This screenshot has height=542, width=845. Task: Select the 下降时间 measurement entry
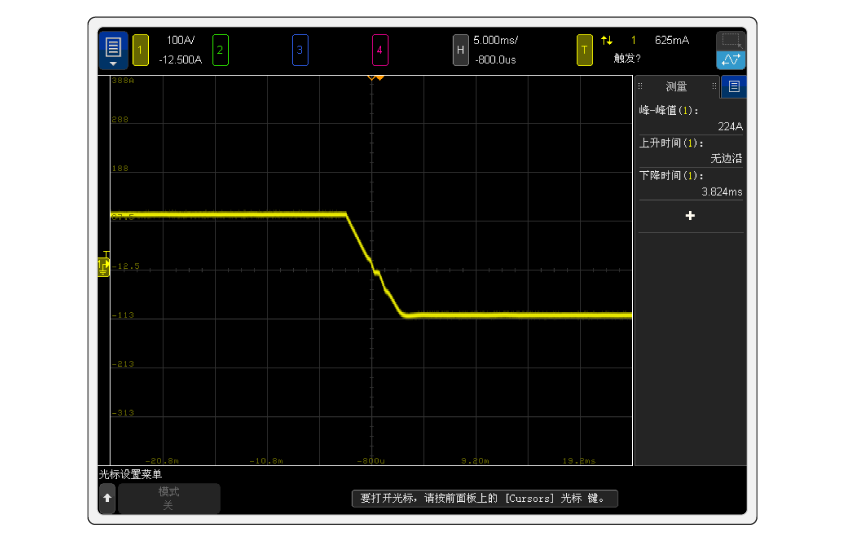click(x=690, y=183)
